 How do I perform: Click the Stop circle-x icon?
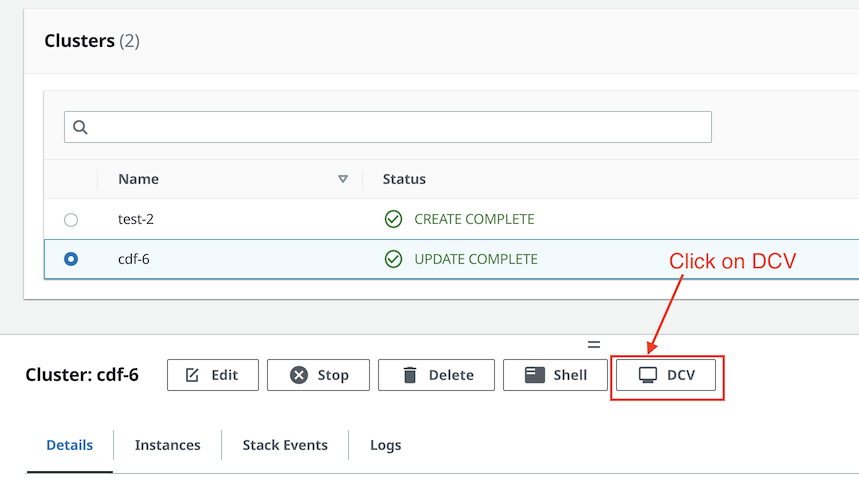(299, 375)
